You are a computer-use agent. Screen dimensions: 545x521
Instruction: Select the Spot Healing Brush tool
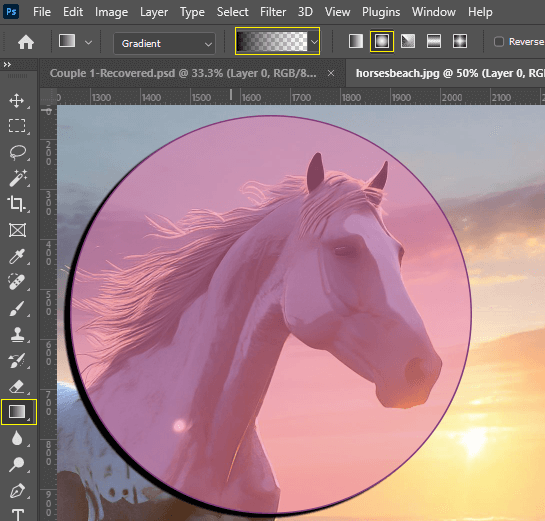pos(17,282)
